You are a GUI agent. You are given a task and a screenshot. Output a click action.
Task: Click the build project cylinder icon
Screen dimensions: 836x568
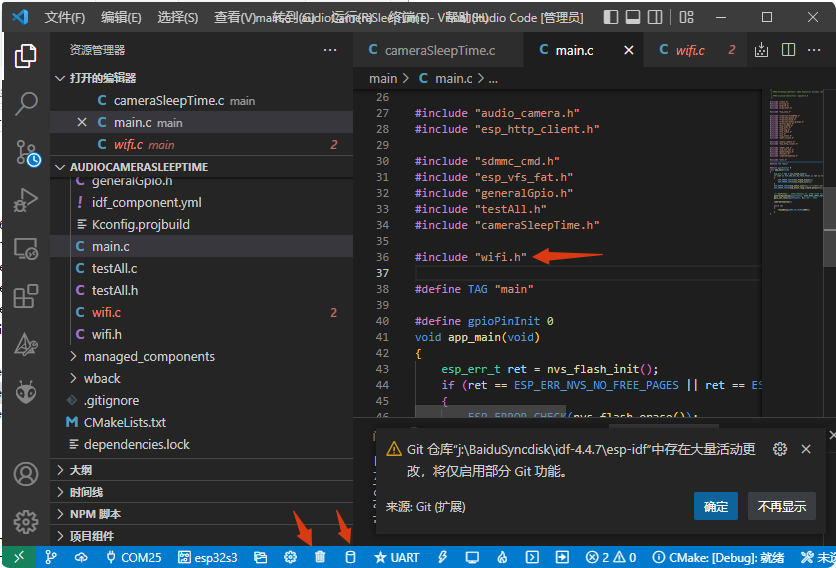(350, 557)
